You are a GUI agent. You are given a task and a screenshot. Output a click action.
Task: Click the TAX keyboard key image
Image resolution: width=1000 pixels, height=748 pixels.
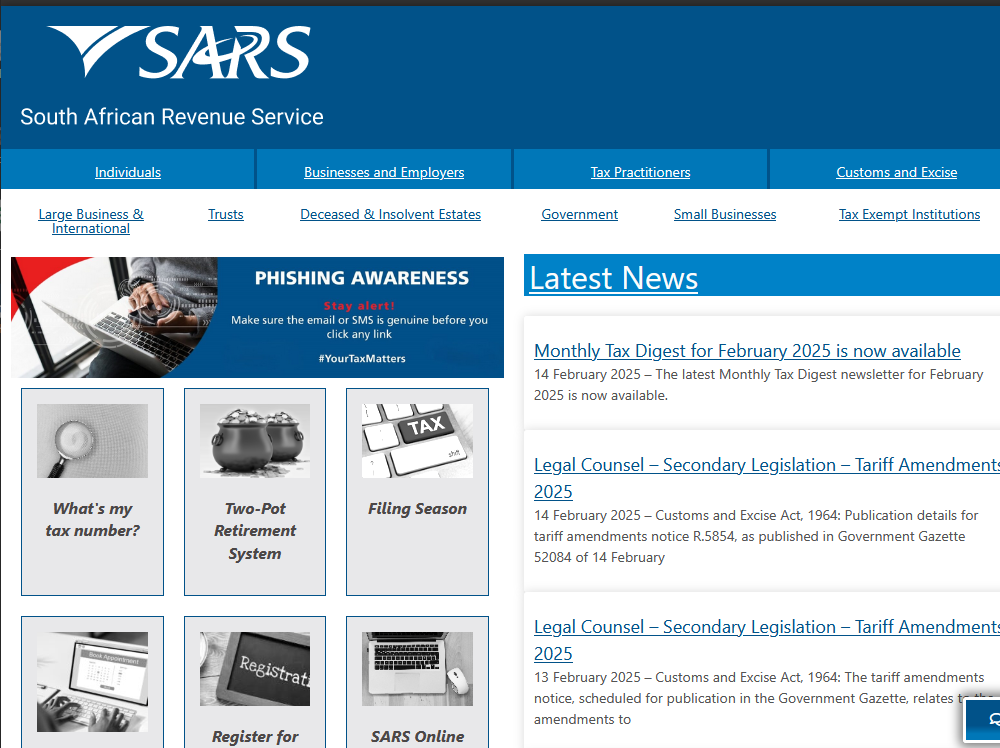tap(417, 441)
